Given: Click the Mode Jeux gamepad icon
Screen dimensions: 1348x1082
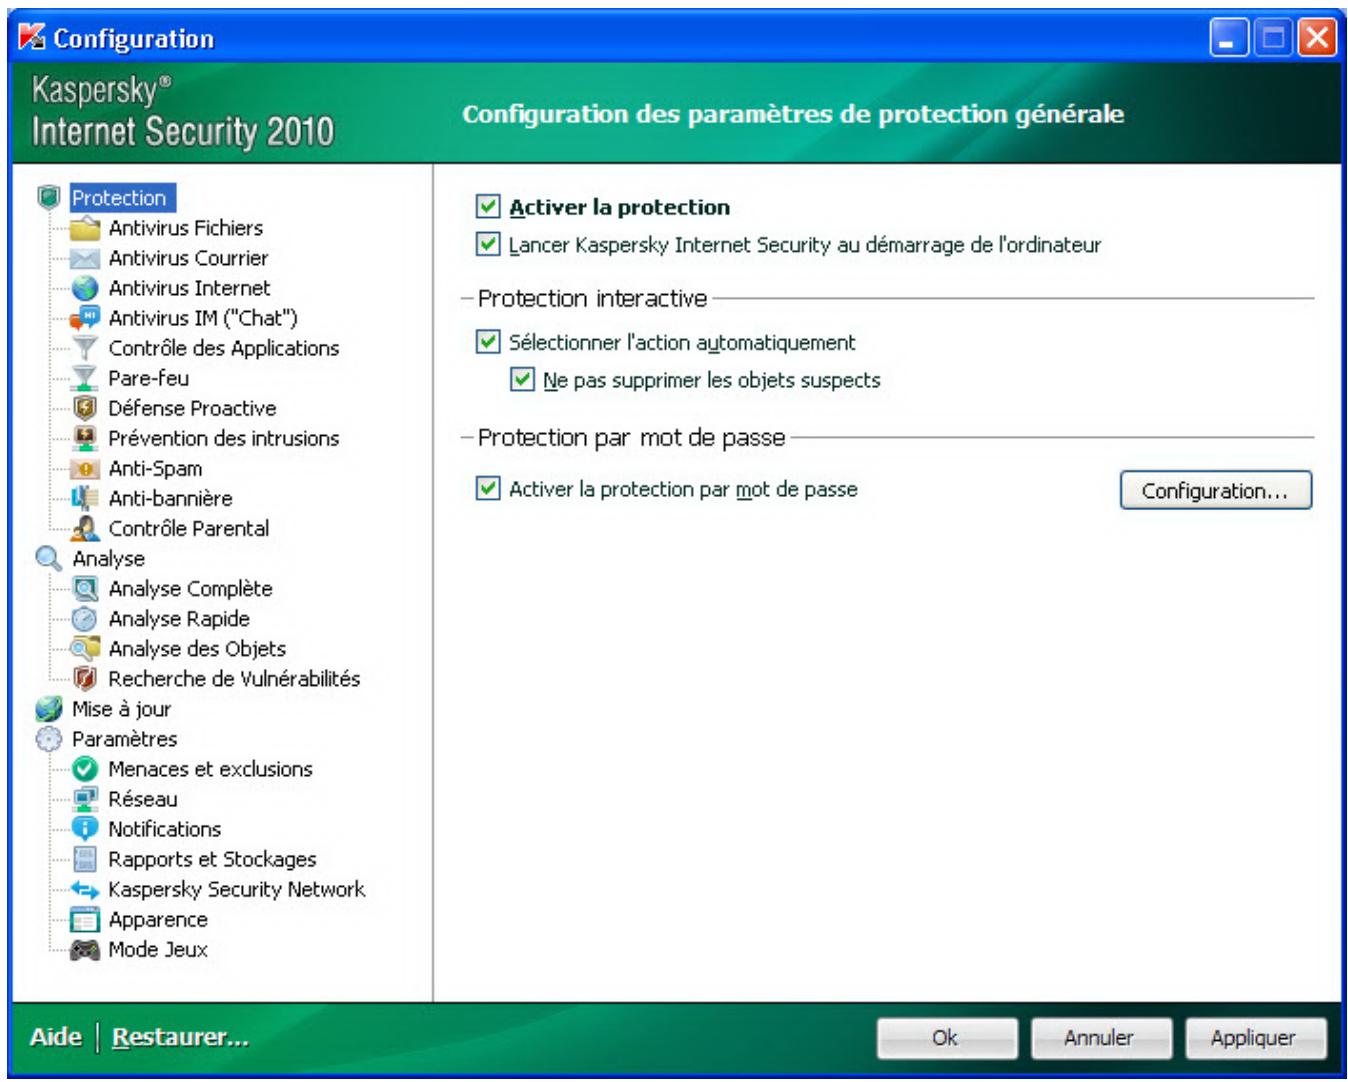Looking at the screenshot, I should pos(85,950).
